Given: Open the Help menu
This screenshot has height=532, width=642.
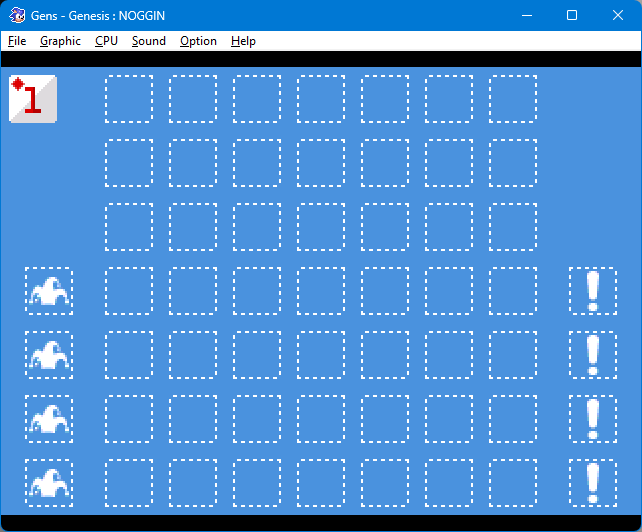Looking at the screenshot, I should pyautogui.click(x=243, y=41).
